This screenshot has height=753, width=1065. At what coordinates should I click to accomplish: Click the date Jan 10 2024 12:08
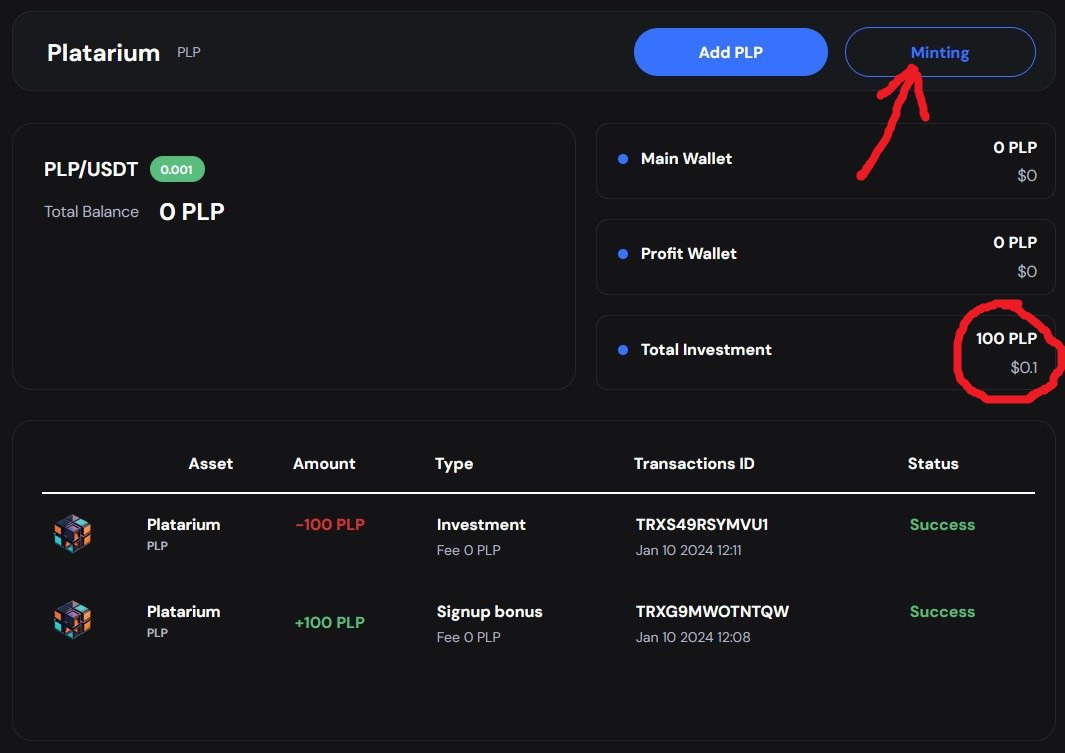click(693, 637)
